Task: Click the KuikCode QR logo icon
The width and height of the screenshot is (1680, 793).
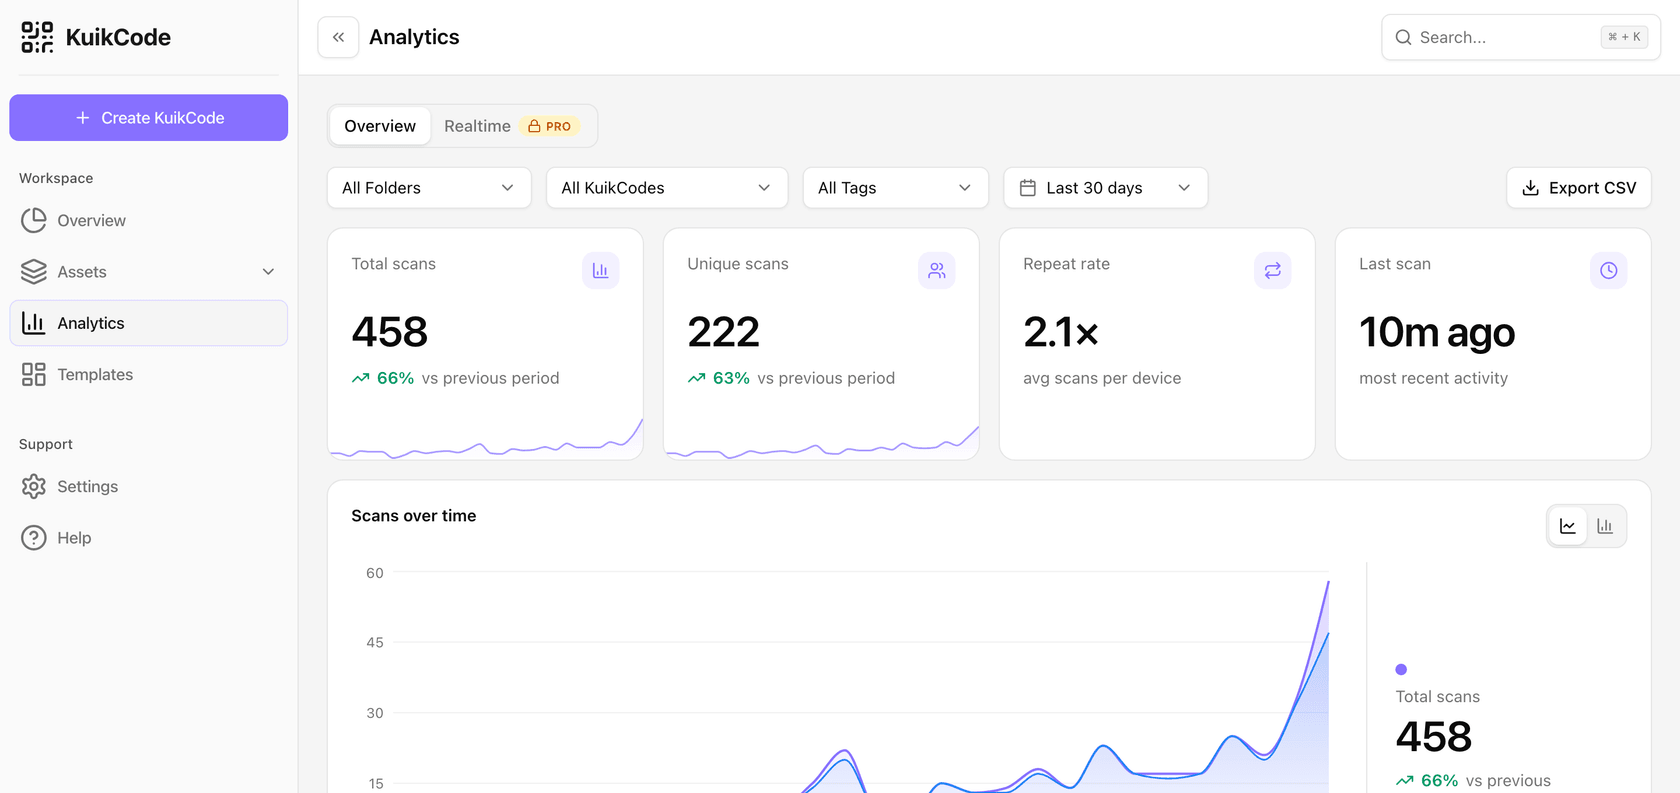Action: point(37,37)
